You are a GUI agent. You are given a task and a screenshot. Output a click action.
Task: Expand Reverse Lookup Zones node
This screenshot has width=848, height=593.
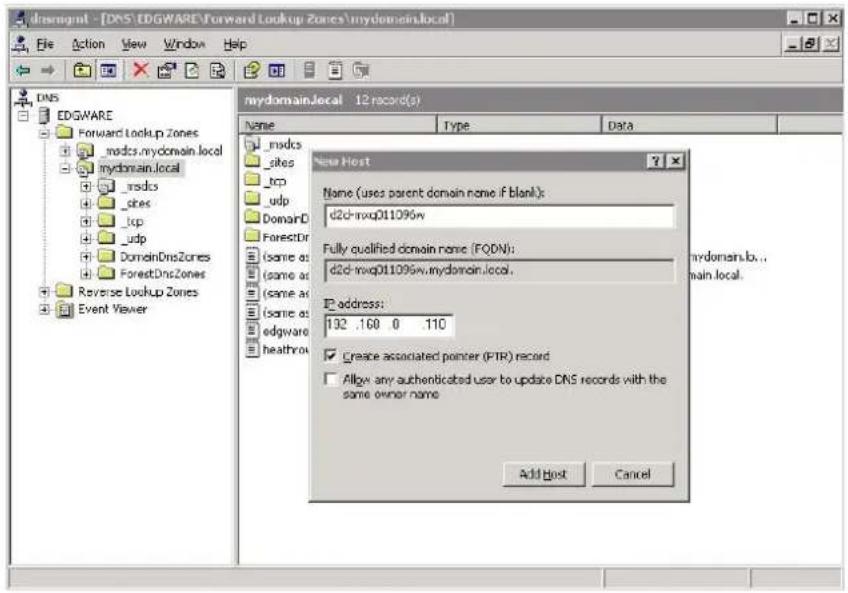tap(44, 292)
